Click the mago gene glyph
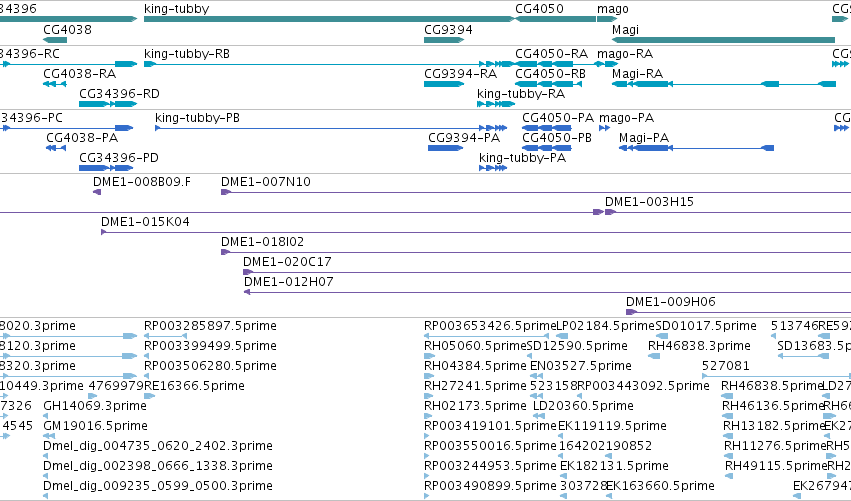 607,19
